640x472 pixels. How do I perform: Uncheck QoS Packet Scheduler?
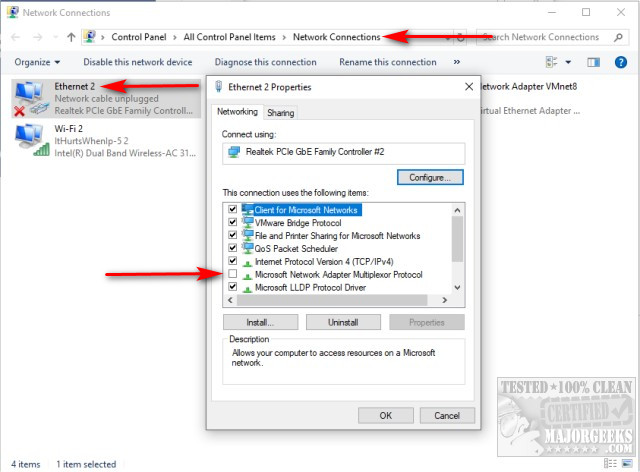(x=233, y=248)
